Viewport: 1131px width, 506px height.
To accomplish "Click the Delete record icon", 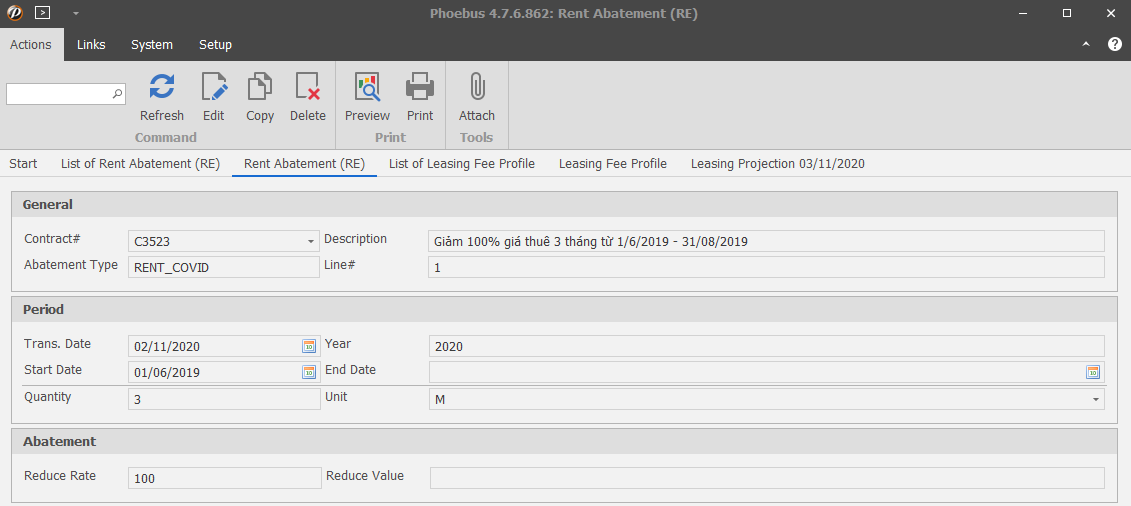I will pos(307,88).
